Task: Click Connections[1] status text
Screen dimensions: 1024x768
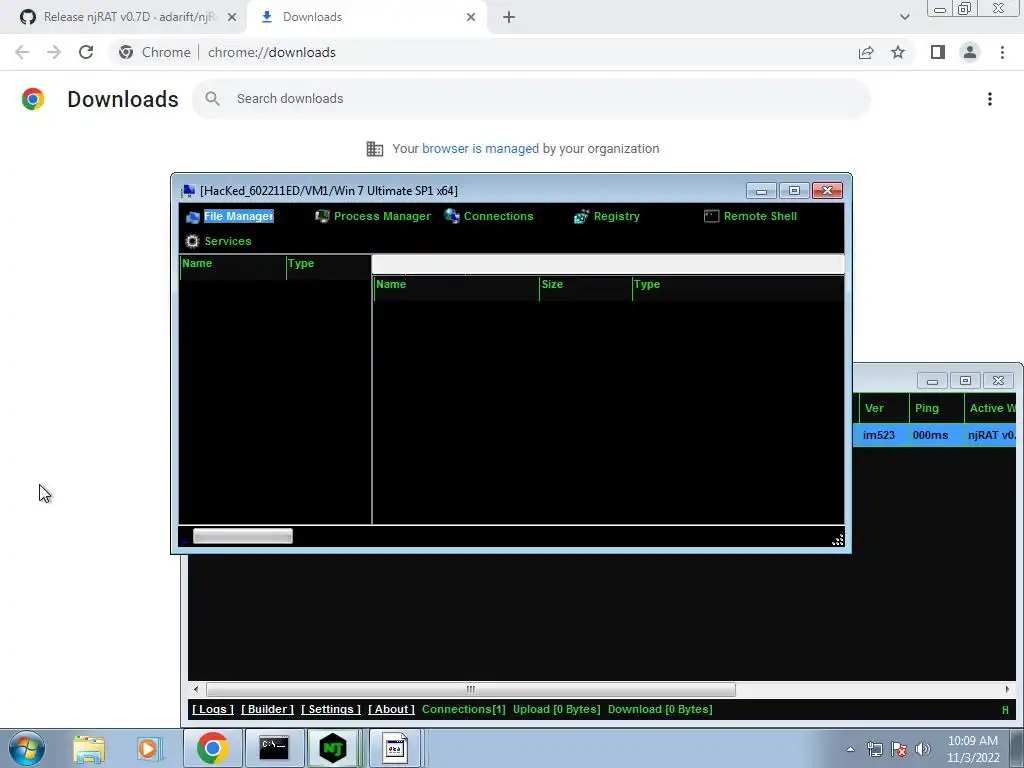Action: pyautogui.click(x=464, y=709)
